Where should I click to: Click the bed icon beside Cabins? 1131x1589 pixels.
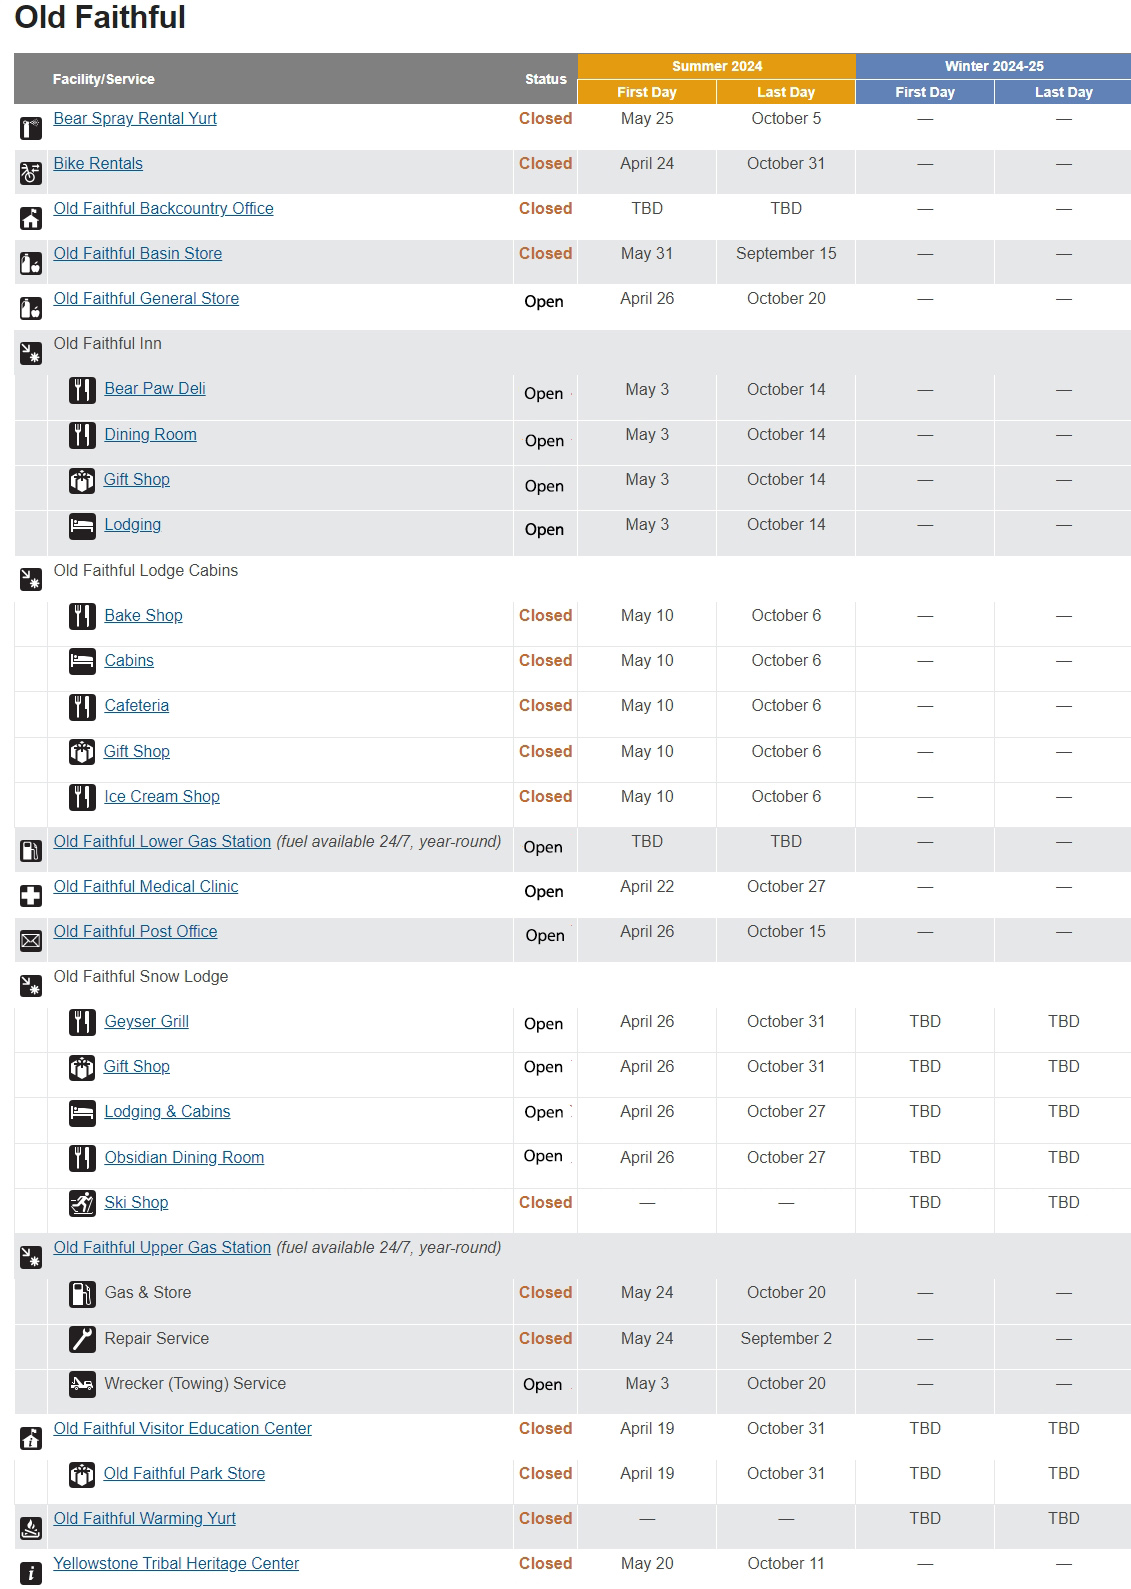tap(82, 661)
